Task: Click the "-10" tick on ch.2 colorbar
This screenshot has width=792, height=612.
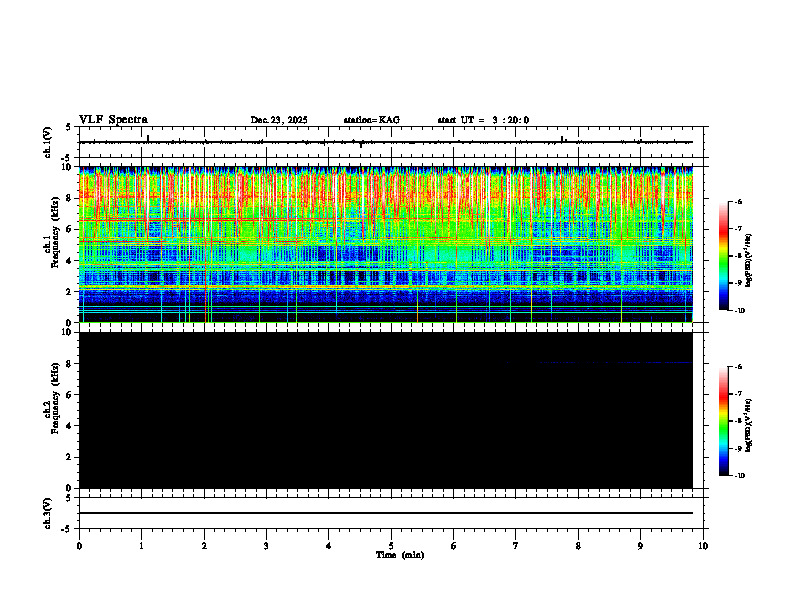Action: (739, 476)
